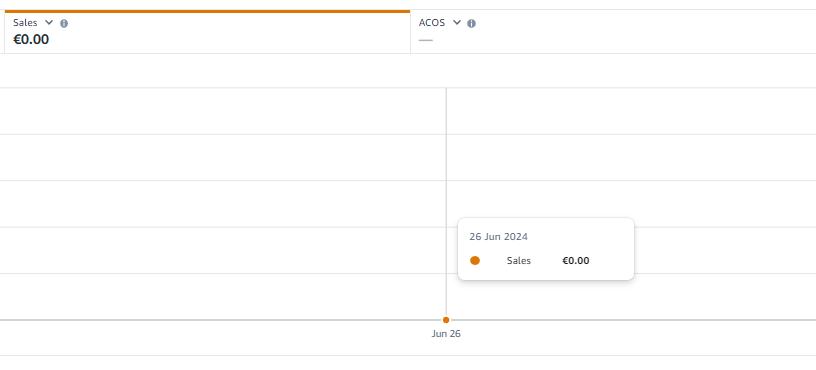Click the Sales label in tooltip

point(519,261)
